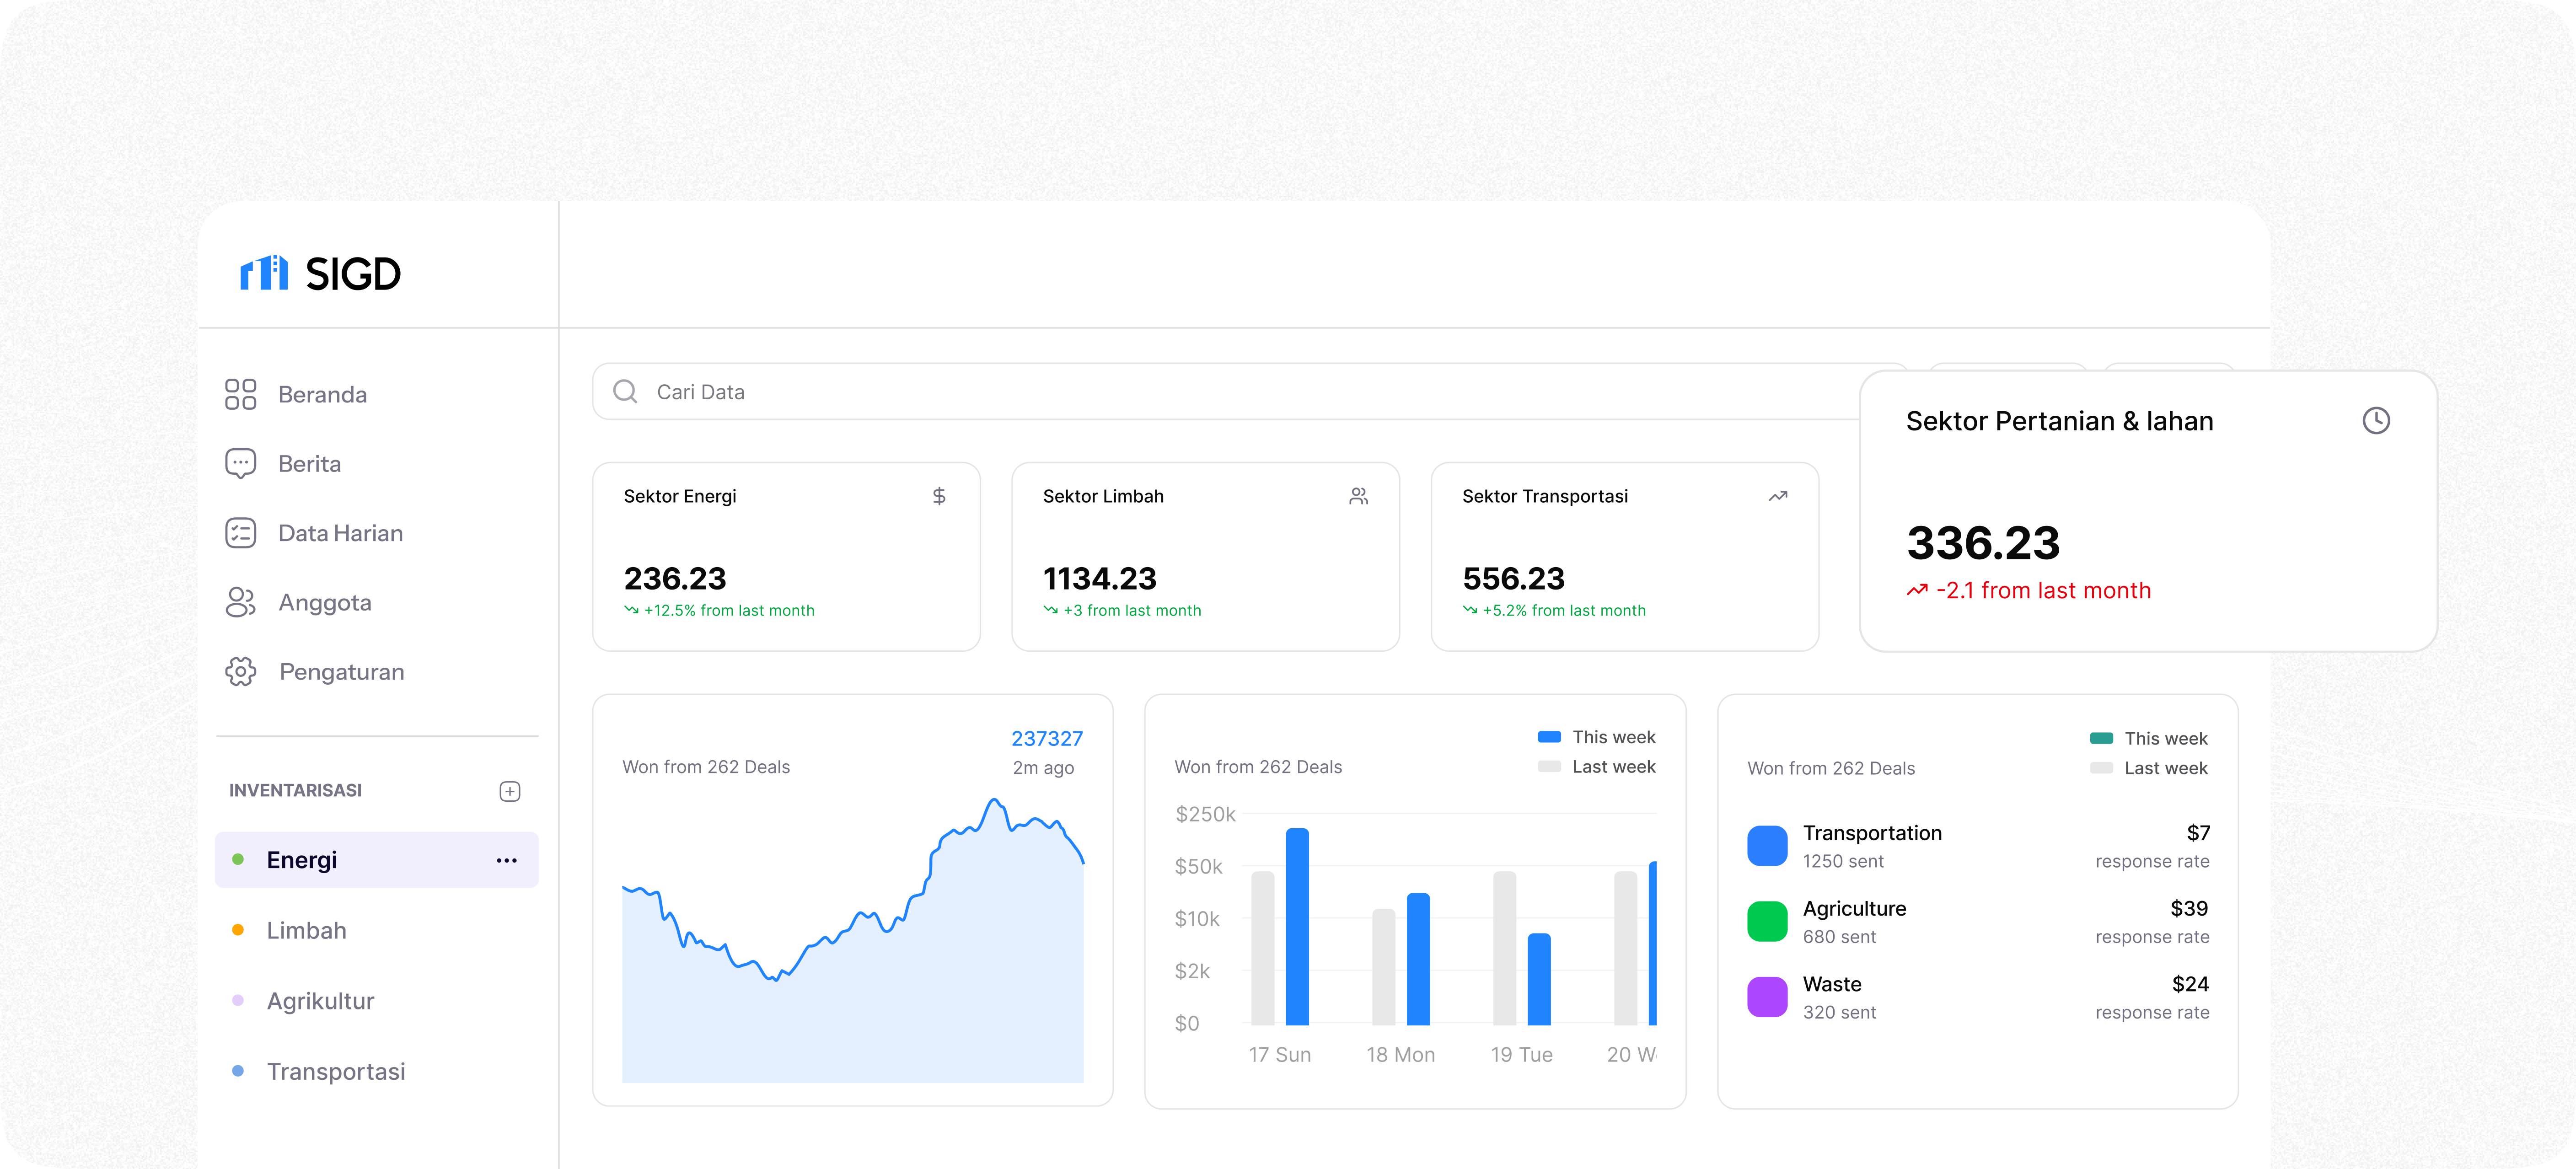The height and width of the screenshot is (1169, 2576).
Task: Open the Transportasi inventarisasi item
Action: (x=336, y=1071)
